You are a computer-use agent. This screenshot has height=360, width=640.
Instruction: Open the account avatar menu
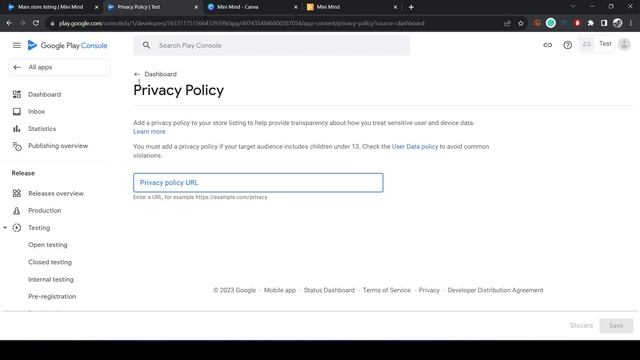[624, 44]
